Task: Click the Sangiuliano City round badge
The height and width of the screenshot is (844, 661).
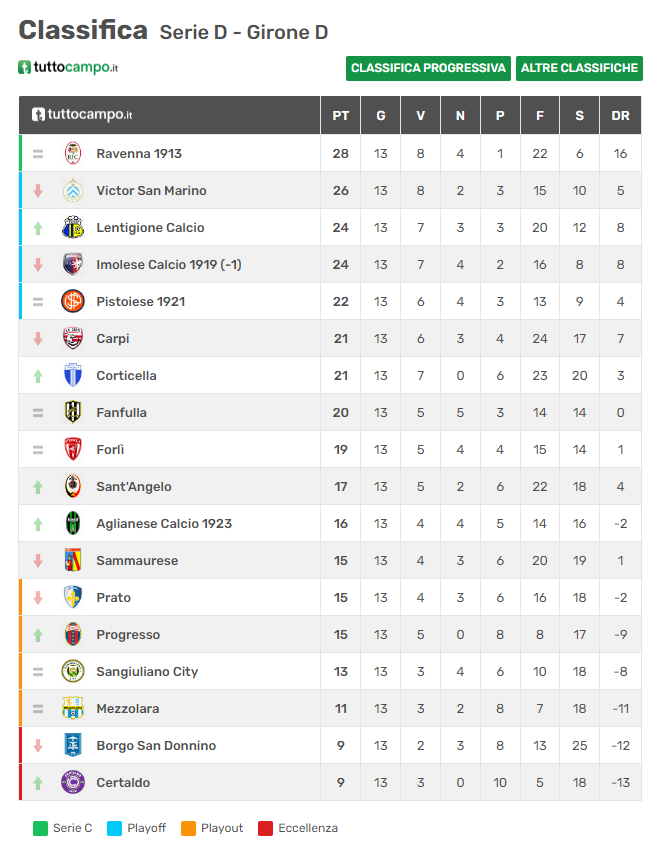Action: coord(73,672)
